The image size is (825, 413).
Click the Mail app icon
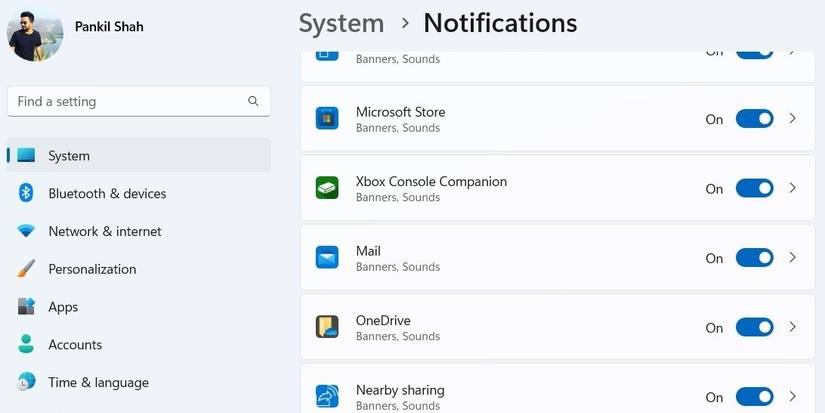tap(327, 258)
